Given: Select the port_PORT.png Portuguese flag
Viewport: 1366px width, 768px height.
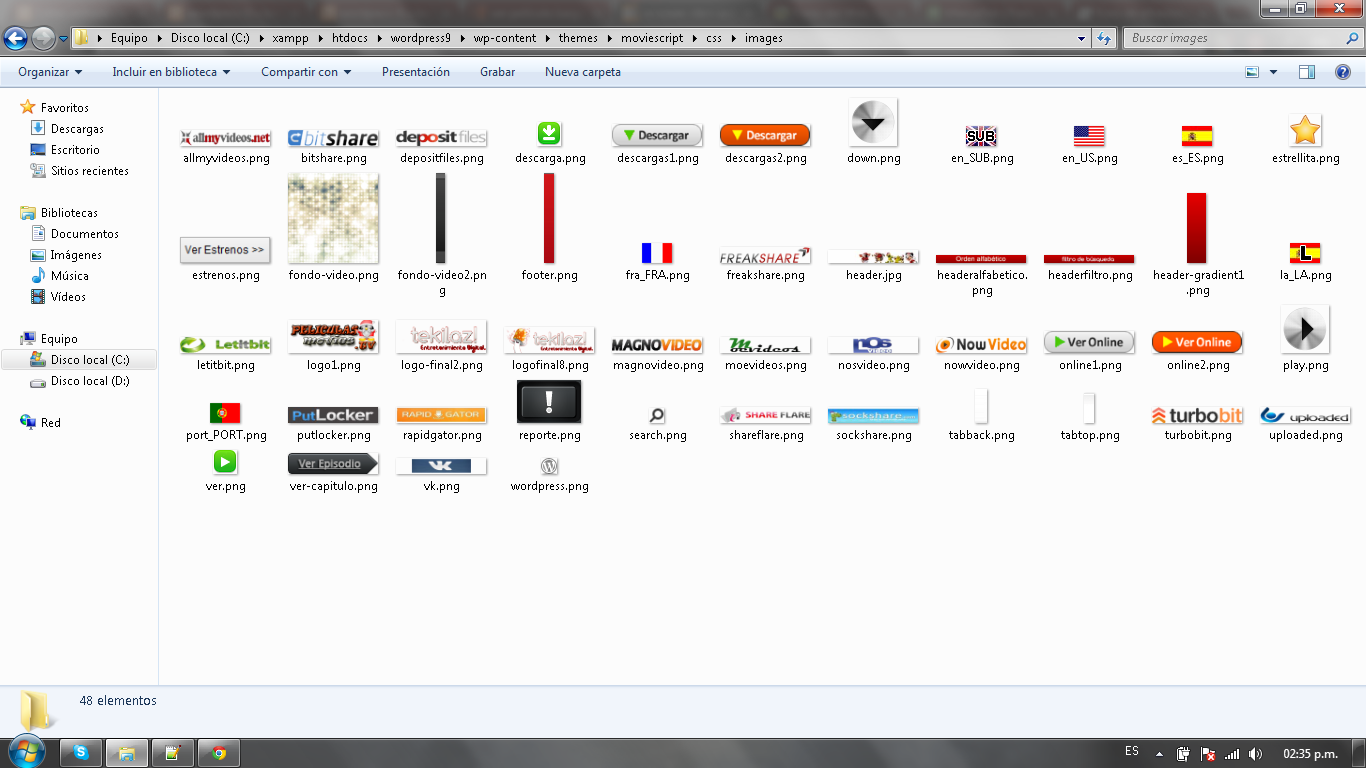Looking at the screenshot, I should pos(226,414).
